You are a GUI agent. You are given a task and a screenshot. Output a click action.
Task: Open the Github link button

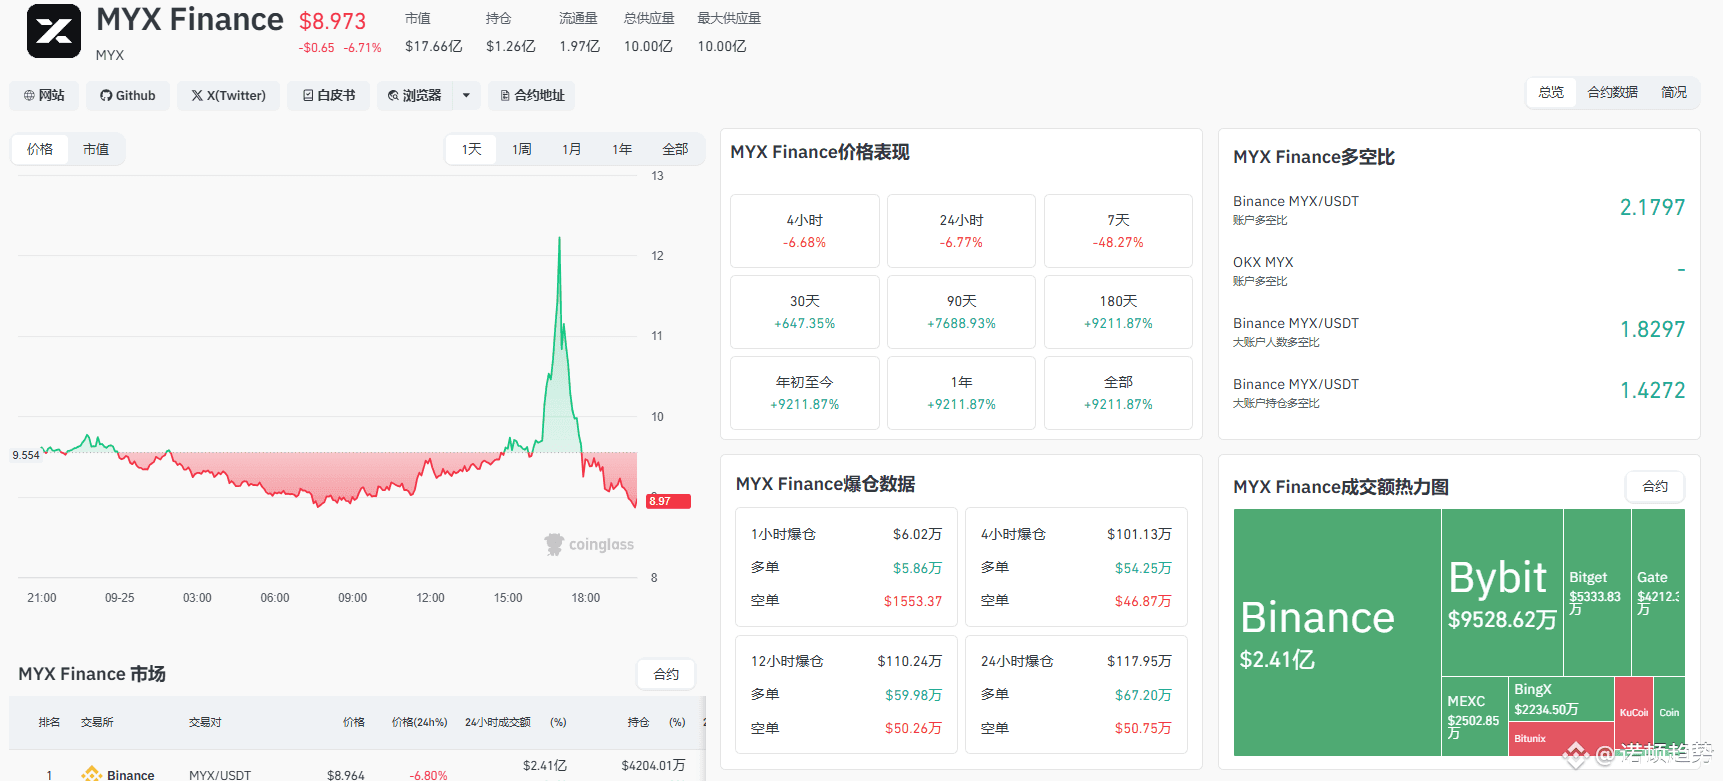click(x=128, y=95)
